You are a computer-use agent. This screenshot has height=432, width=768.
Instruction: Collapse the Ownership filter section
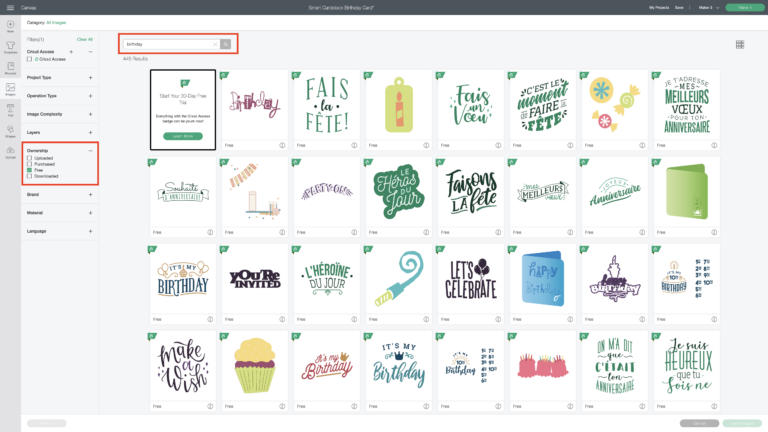coord(91,150)
